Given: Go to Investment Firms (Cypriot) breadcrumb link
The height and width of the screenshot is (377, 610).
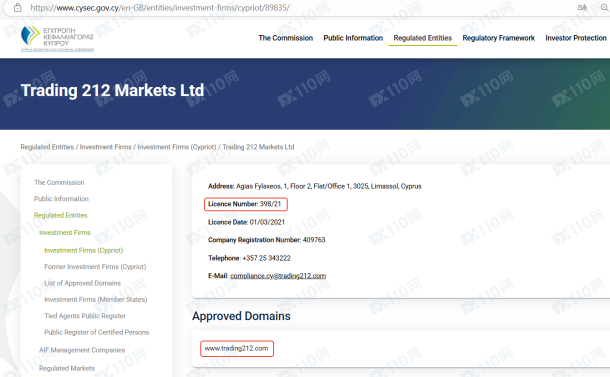Looking at the screenshot, I should 177,147.
